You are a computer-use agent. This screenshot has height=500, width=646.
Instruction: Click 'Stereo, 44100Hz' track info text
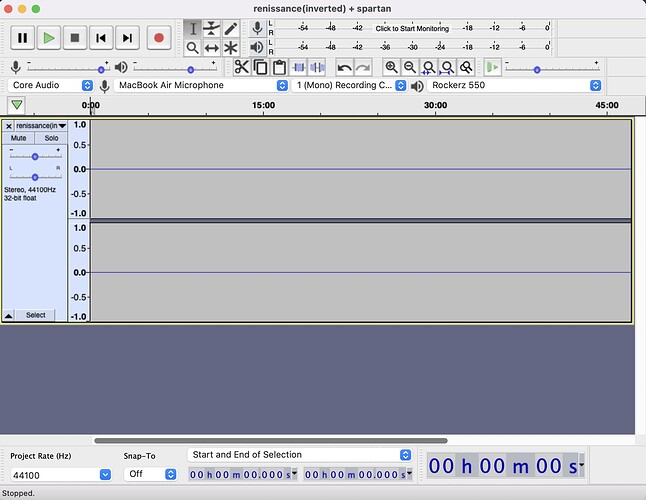click(x=30, y=190)
